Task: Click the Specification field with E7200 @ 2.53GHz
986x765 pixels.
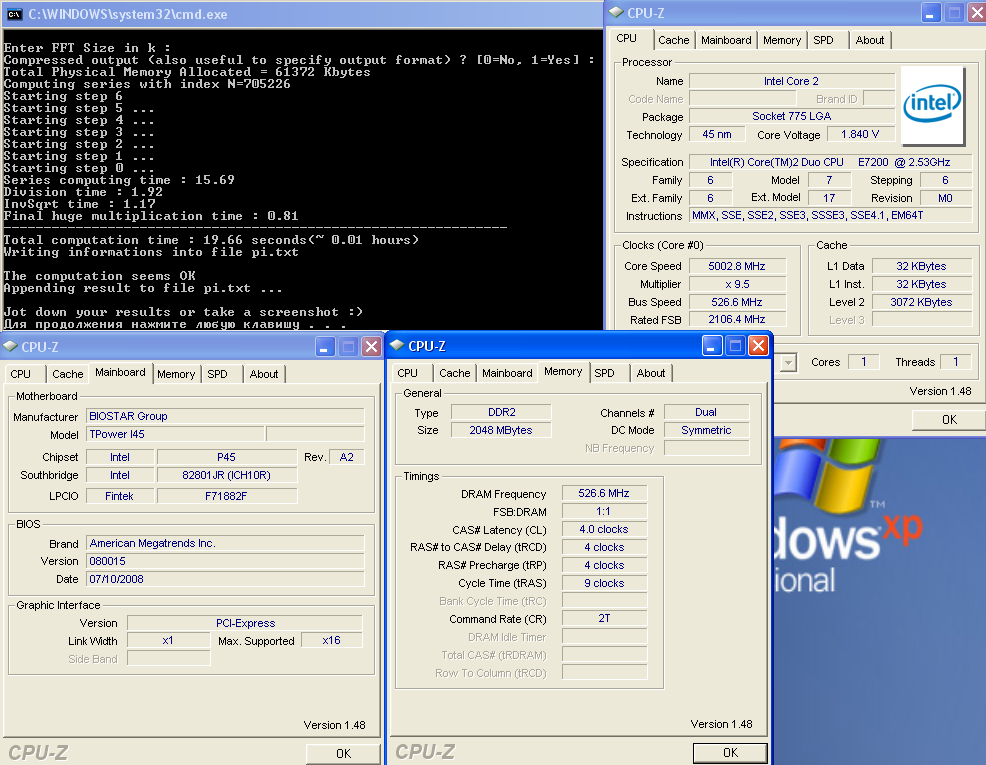Action: coord(830,162)
